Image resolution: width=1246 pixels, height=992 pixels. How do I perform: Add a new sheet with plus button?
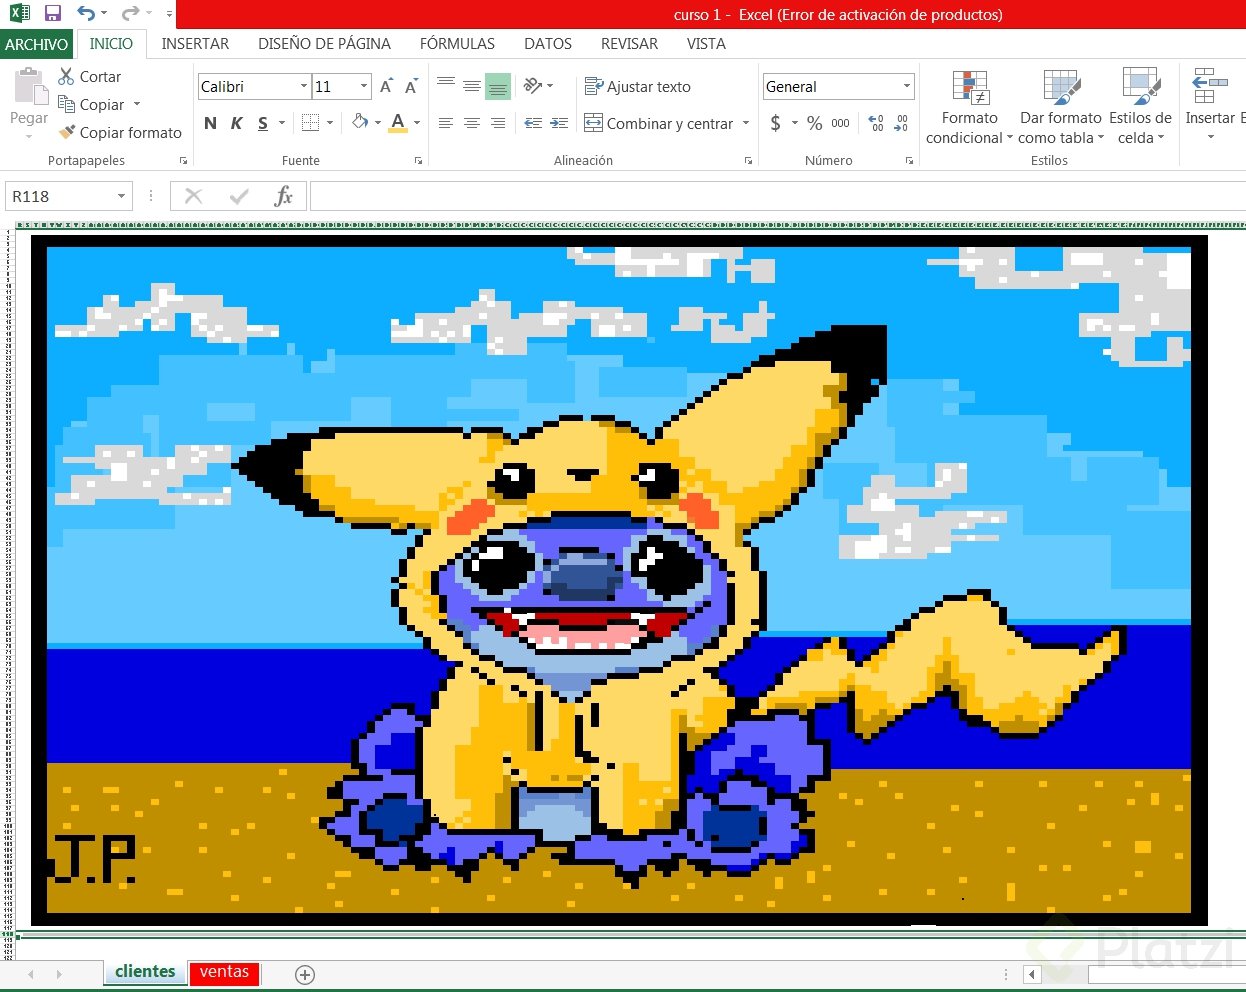[305, 974]
